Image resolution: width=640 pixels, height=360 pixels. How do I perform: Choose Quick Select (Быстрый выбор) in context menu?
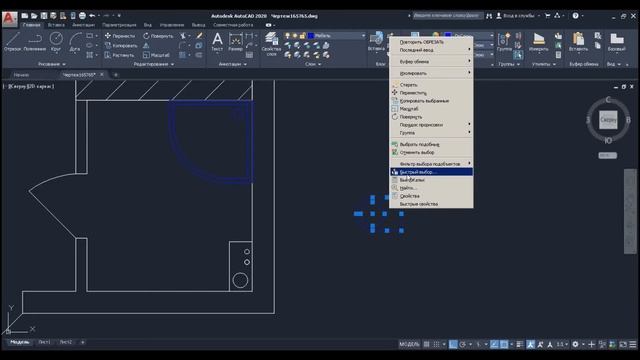point(431,172)
